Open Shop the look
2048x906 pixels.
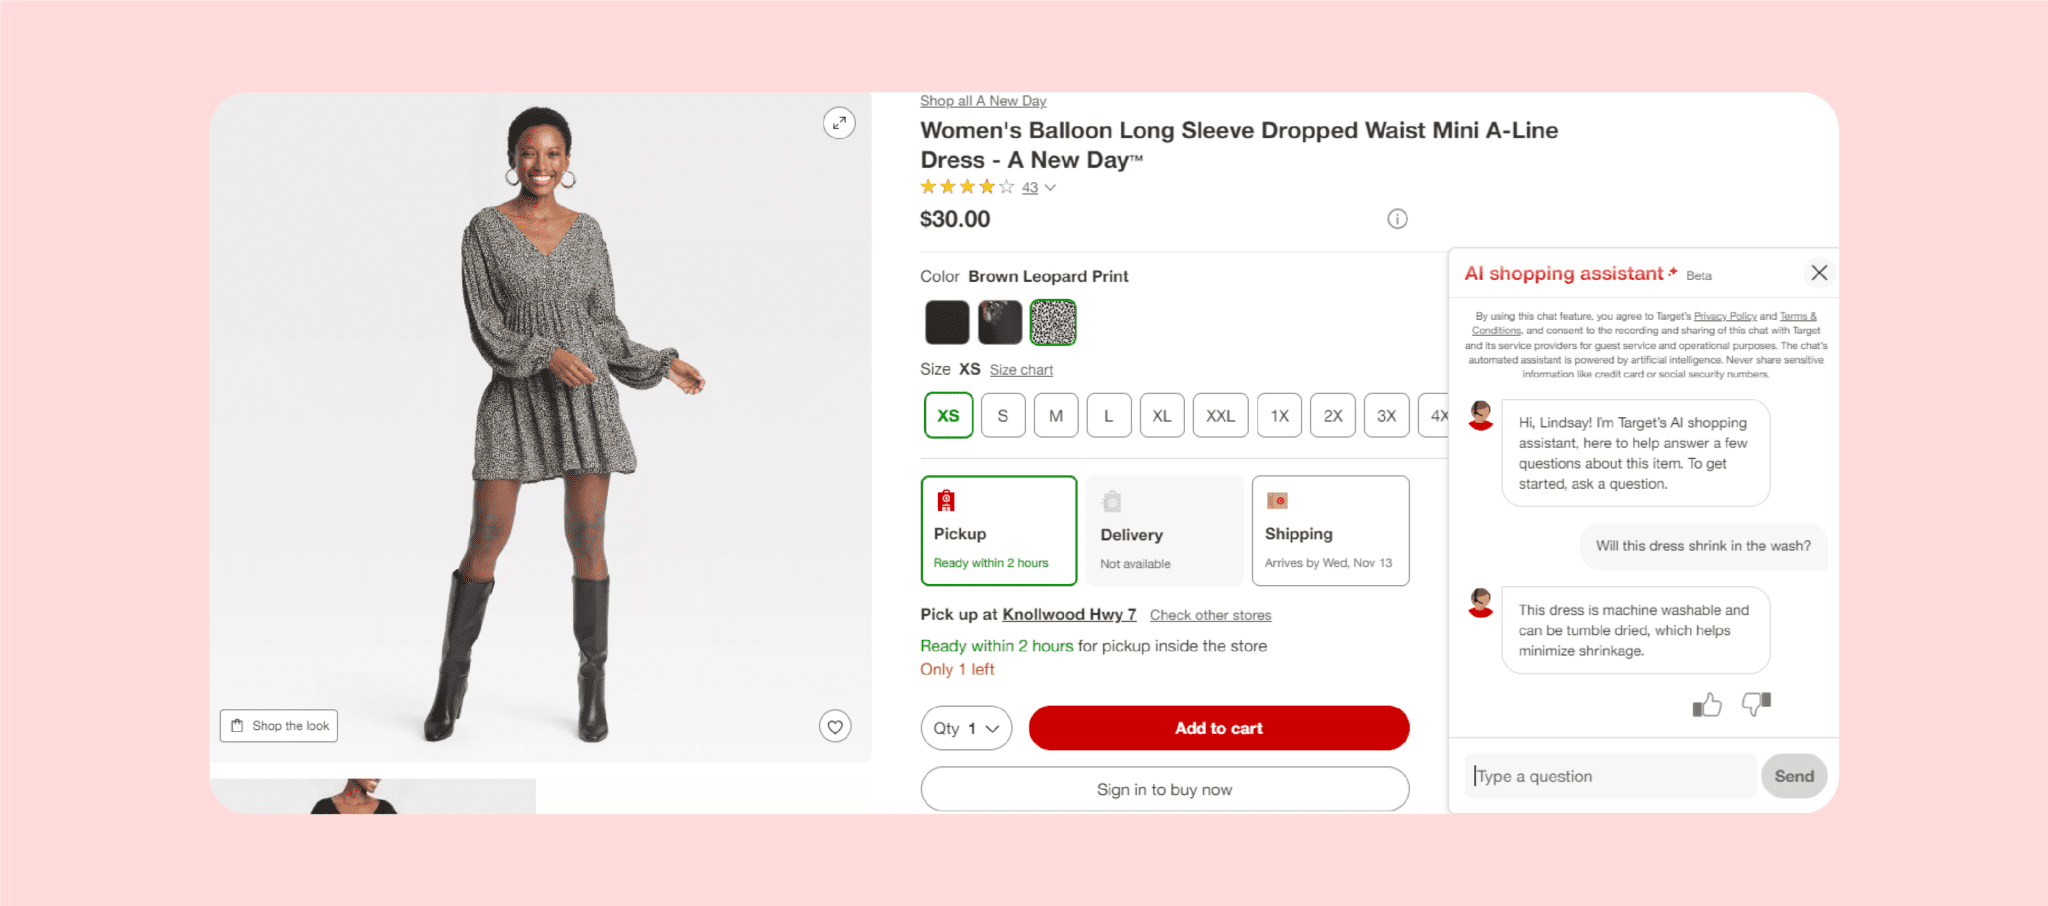click(278, 726)
